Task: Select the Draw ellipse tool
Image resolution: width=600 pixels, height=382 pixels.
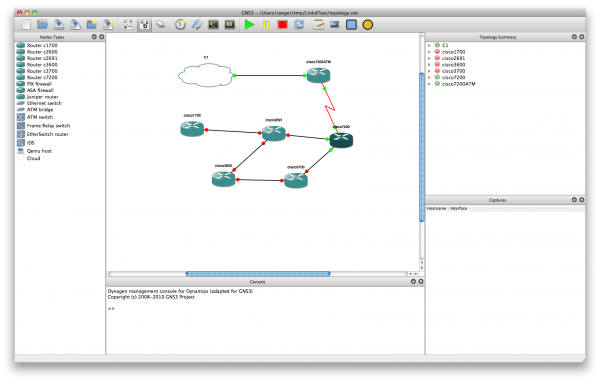Action: tap(368, 25)
